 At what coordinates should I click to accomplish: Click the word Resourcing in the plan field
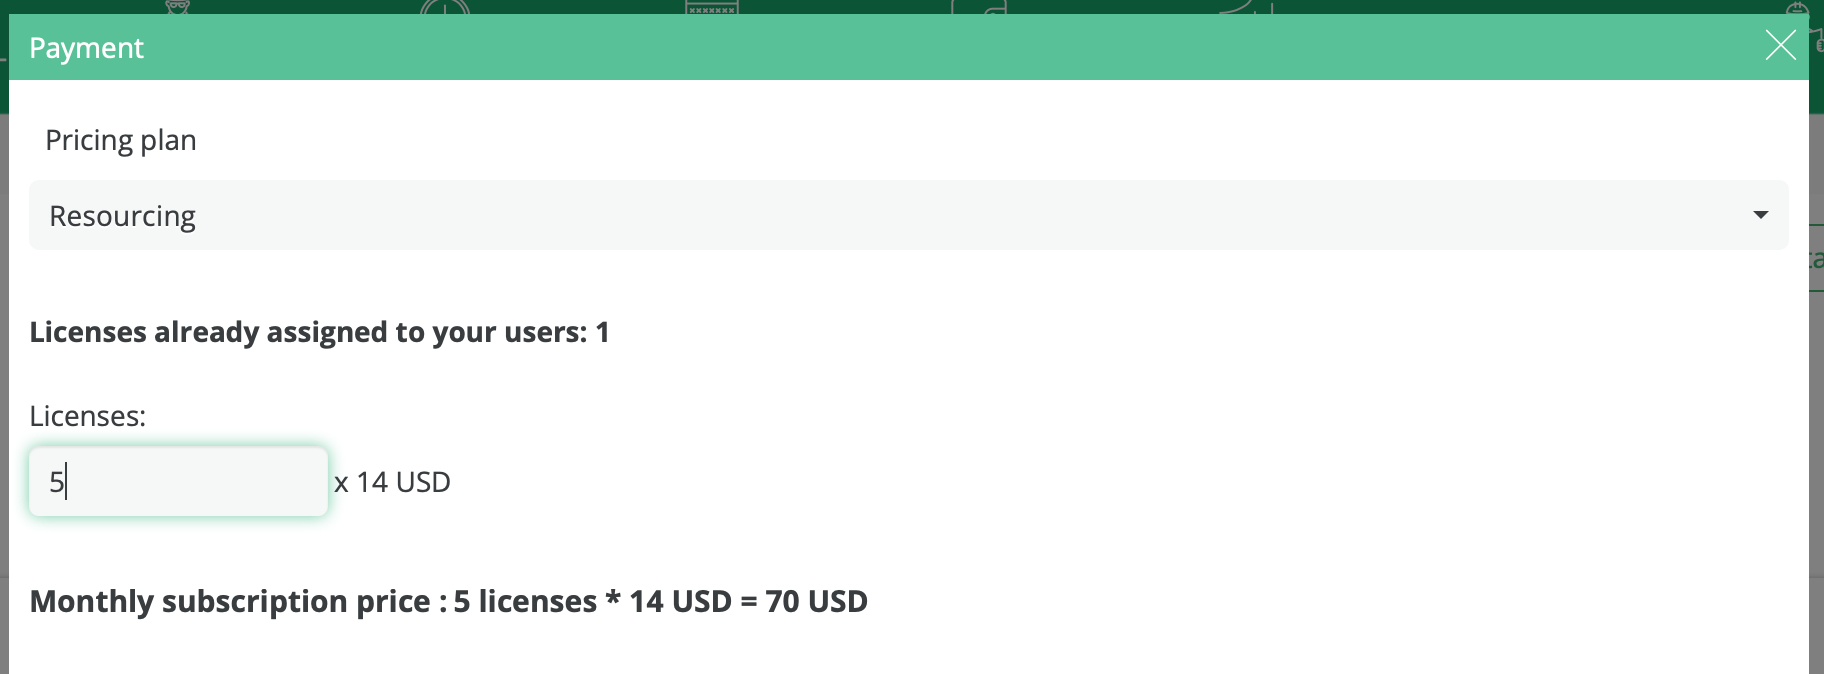point(122,216)
